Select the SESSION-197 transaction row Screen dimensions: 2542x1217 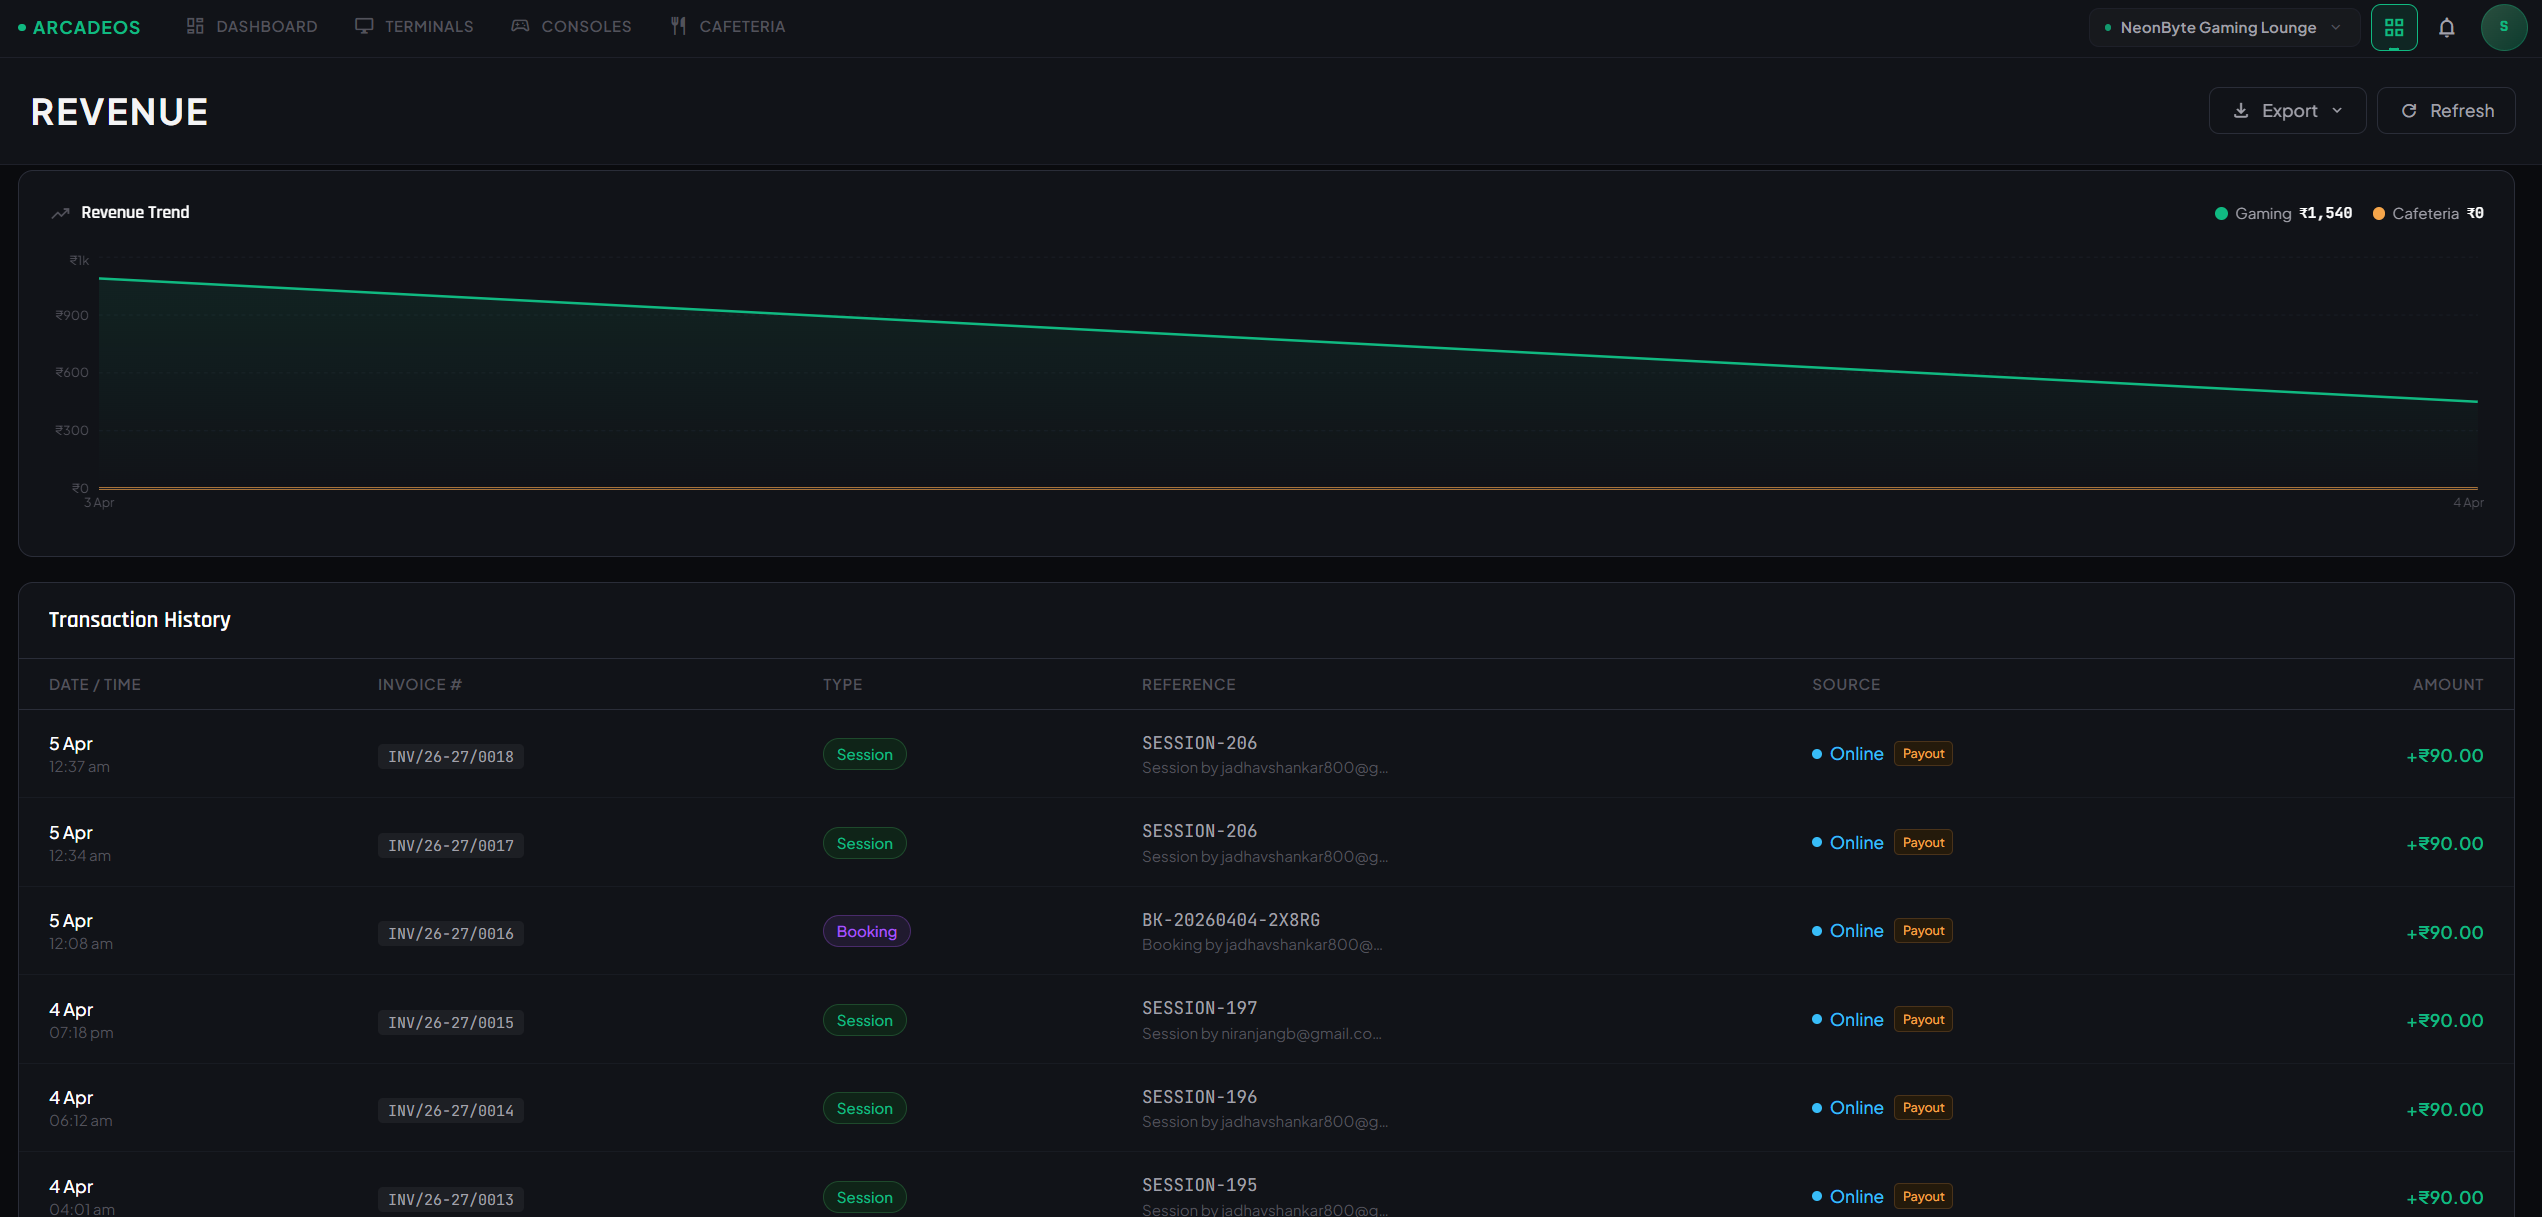coord(1199,1009)
